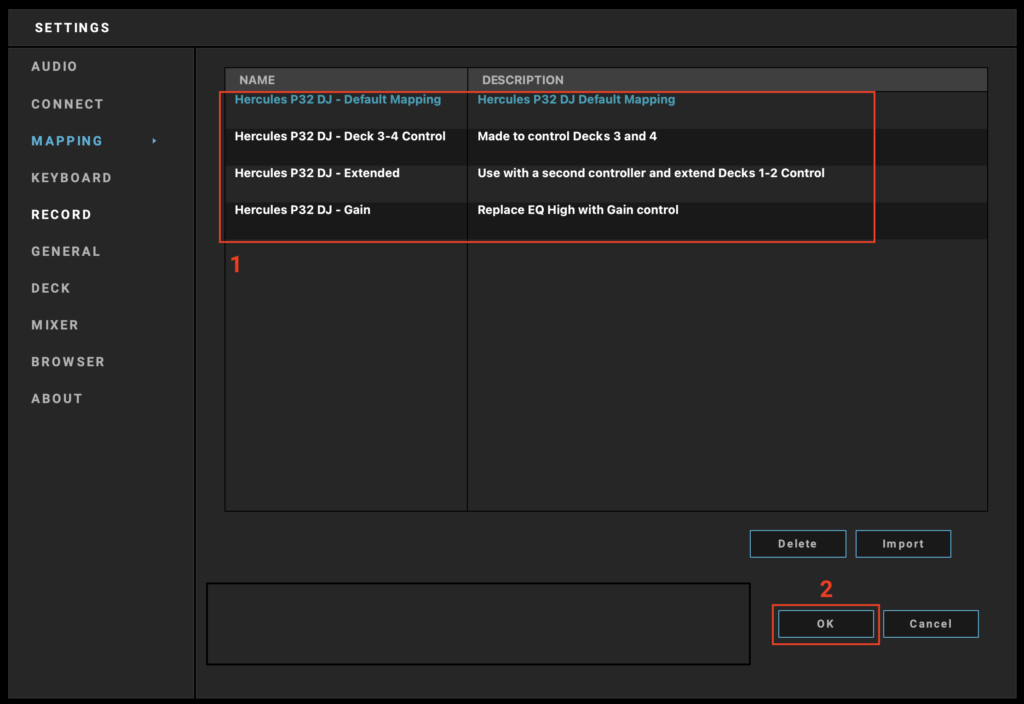Viewport: 1024px width, 704px height.
Task: Go to the CONNECT settings page
Action: (x=67, y=104)
